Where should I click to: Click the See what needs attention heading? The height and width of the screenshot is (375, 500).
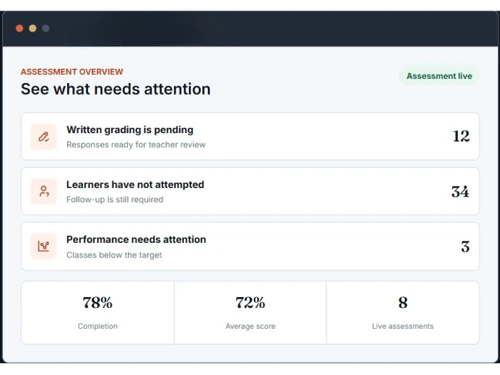click(116, 89)
